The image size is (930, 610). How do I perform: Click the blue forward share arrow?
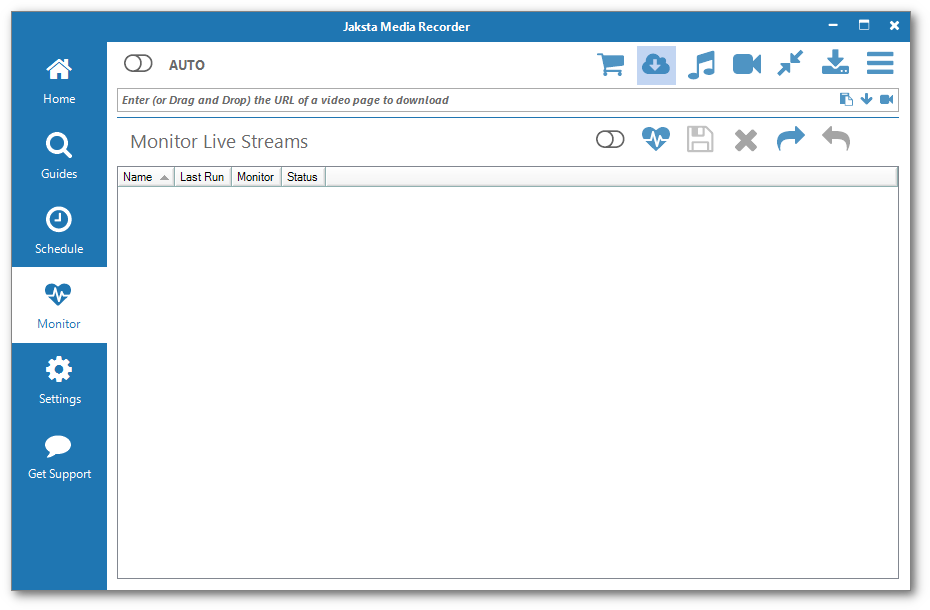click(x=791, y=139)
